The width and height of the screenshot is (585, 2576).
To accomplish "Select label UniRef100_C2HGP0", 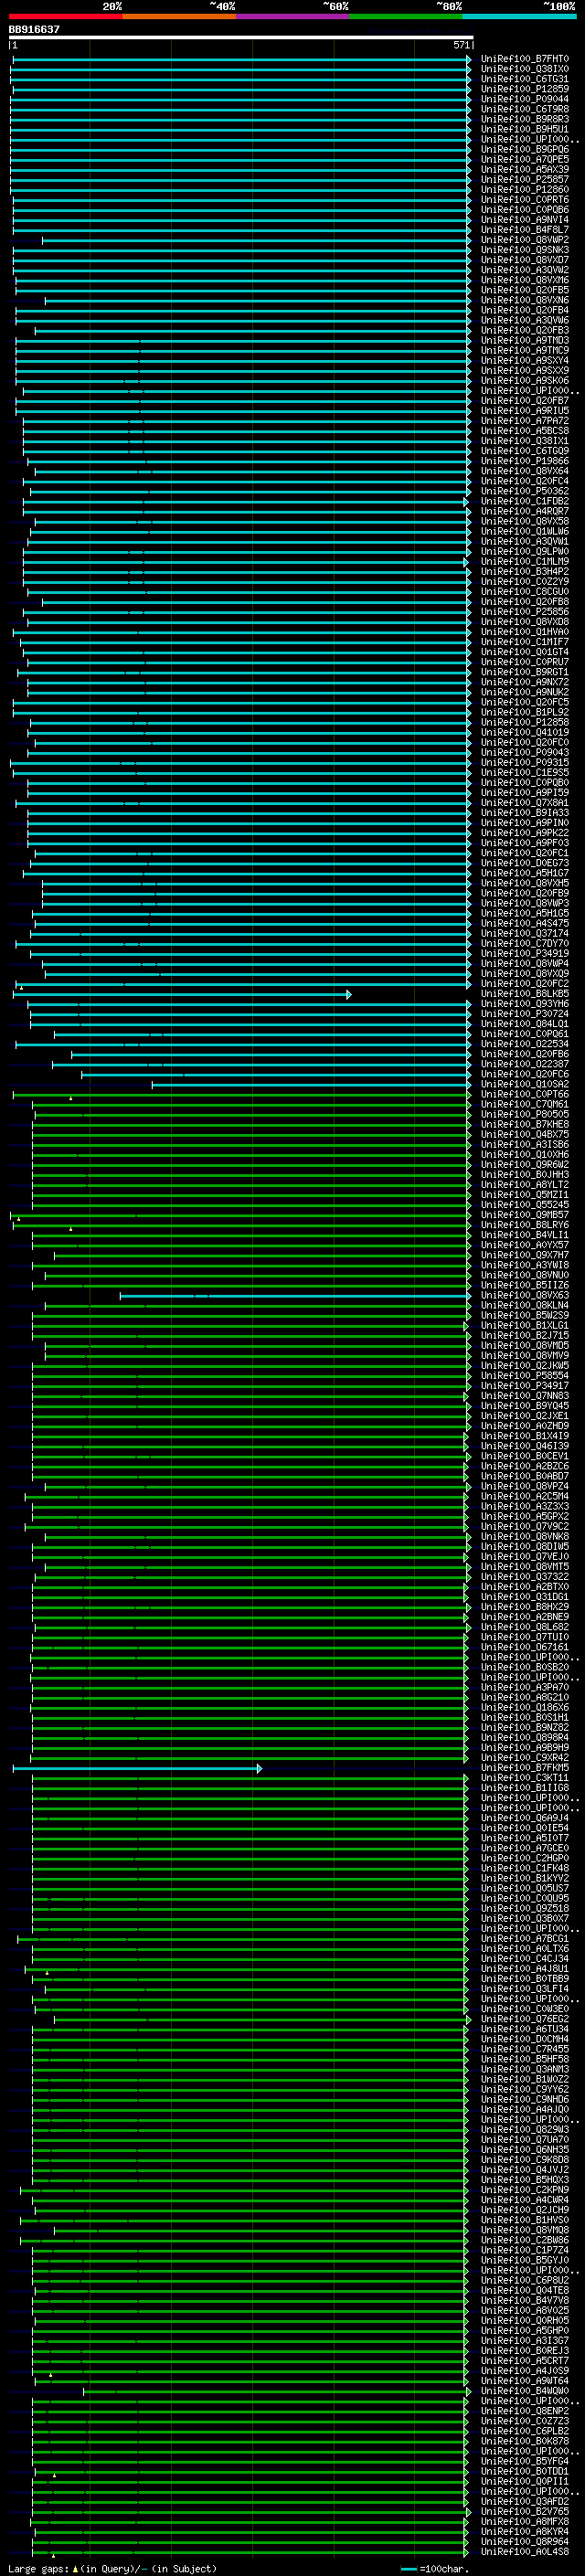I will [524, 1858].
